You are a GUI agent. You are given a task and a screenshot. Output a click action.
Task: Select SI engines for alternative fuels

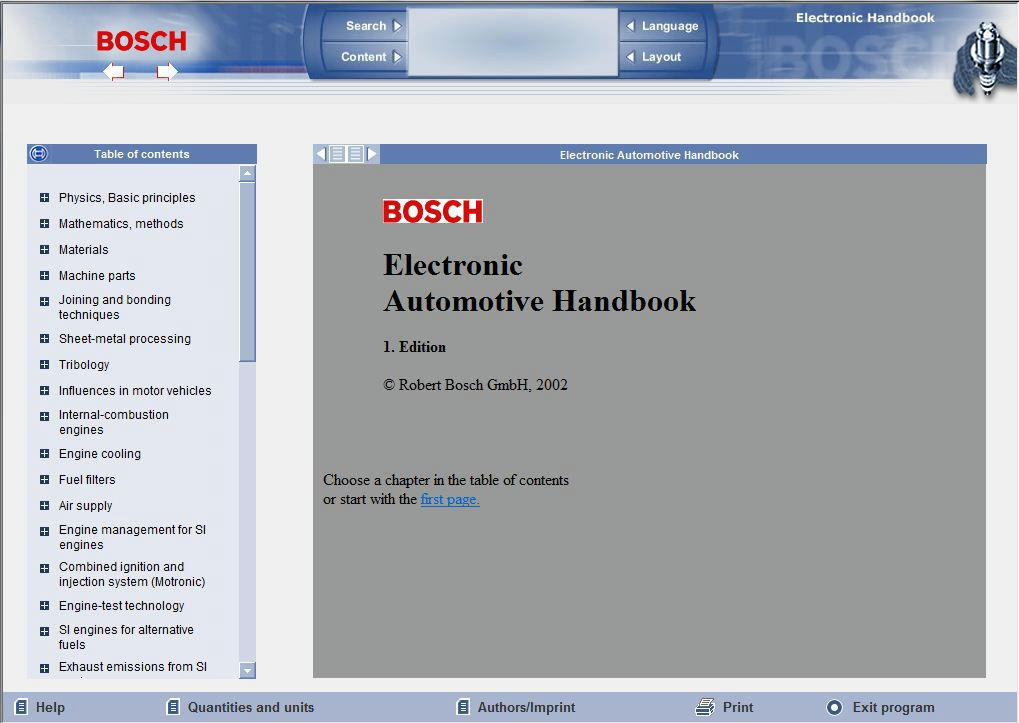tap(126, 637)
